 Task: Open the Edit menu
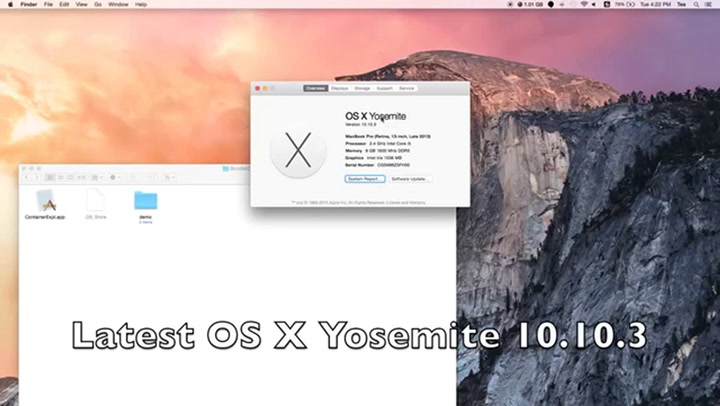point(64,4)
